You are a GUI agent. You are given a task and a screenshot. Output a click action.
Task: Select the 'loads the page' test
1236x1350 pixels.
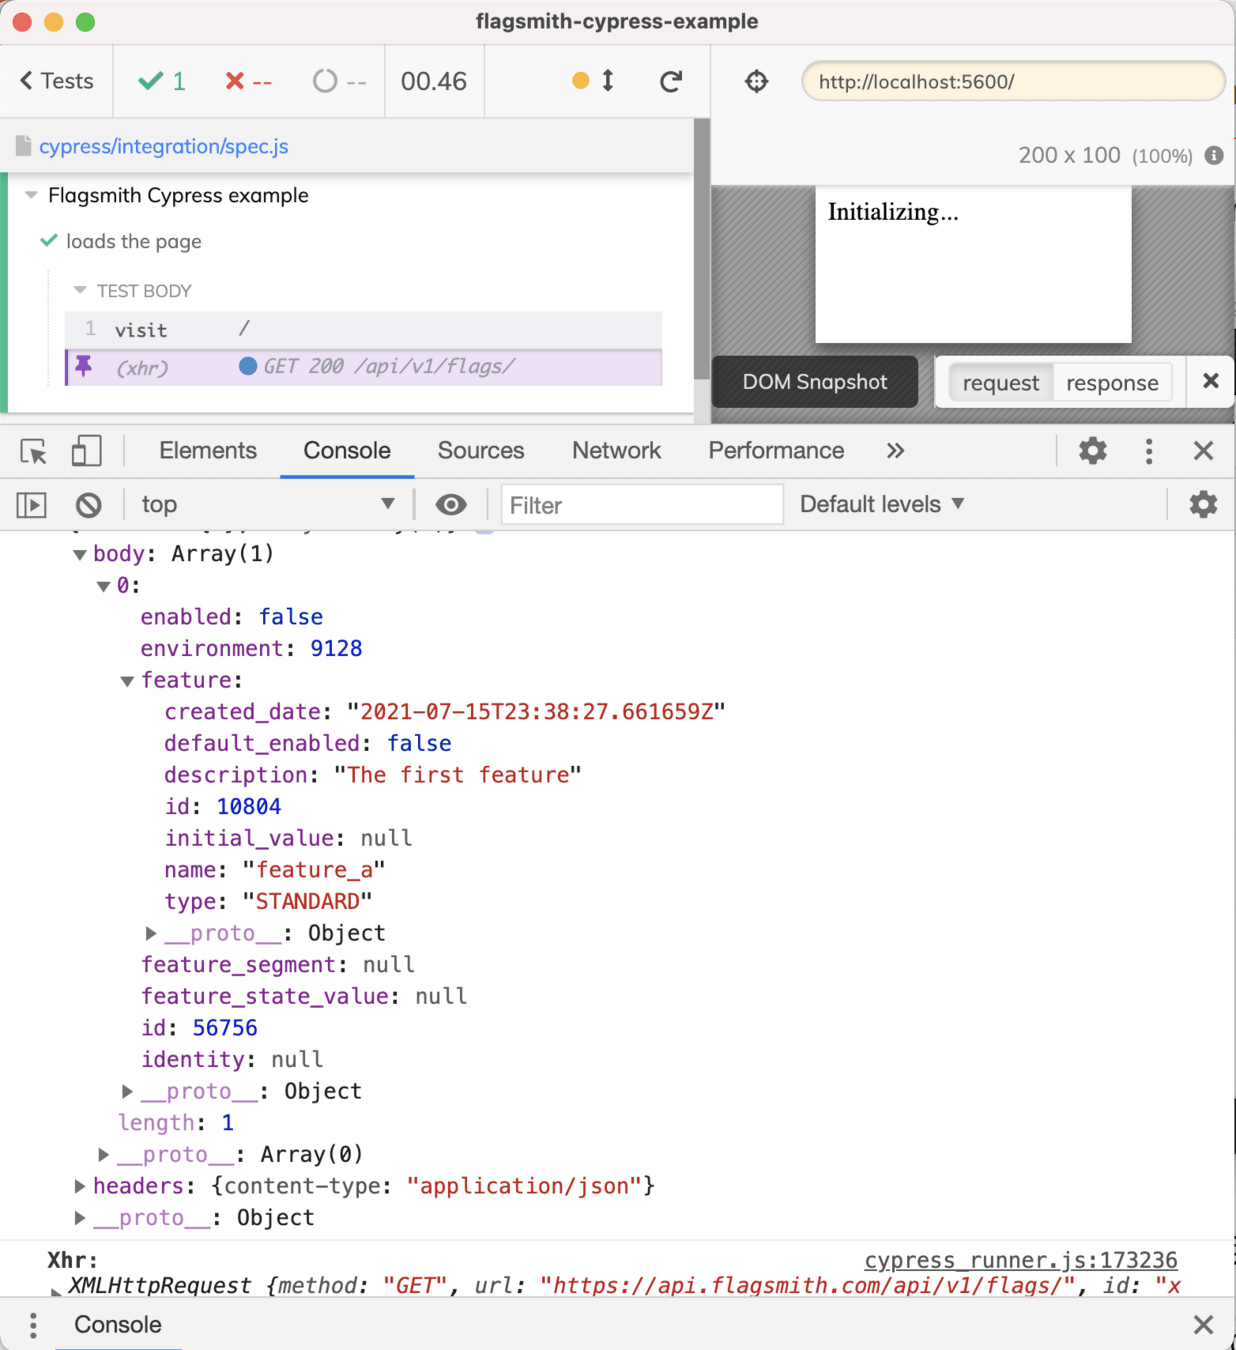pos(134,241)
